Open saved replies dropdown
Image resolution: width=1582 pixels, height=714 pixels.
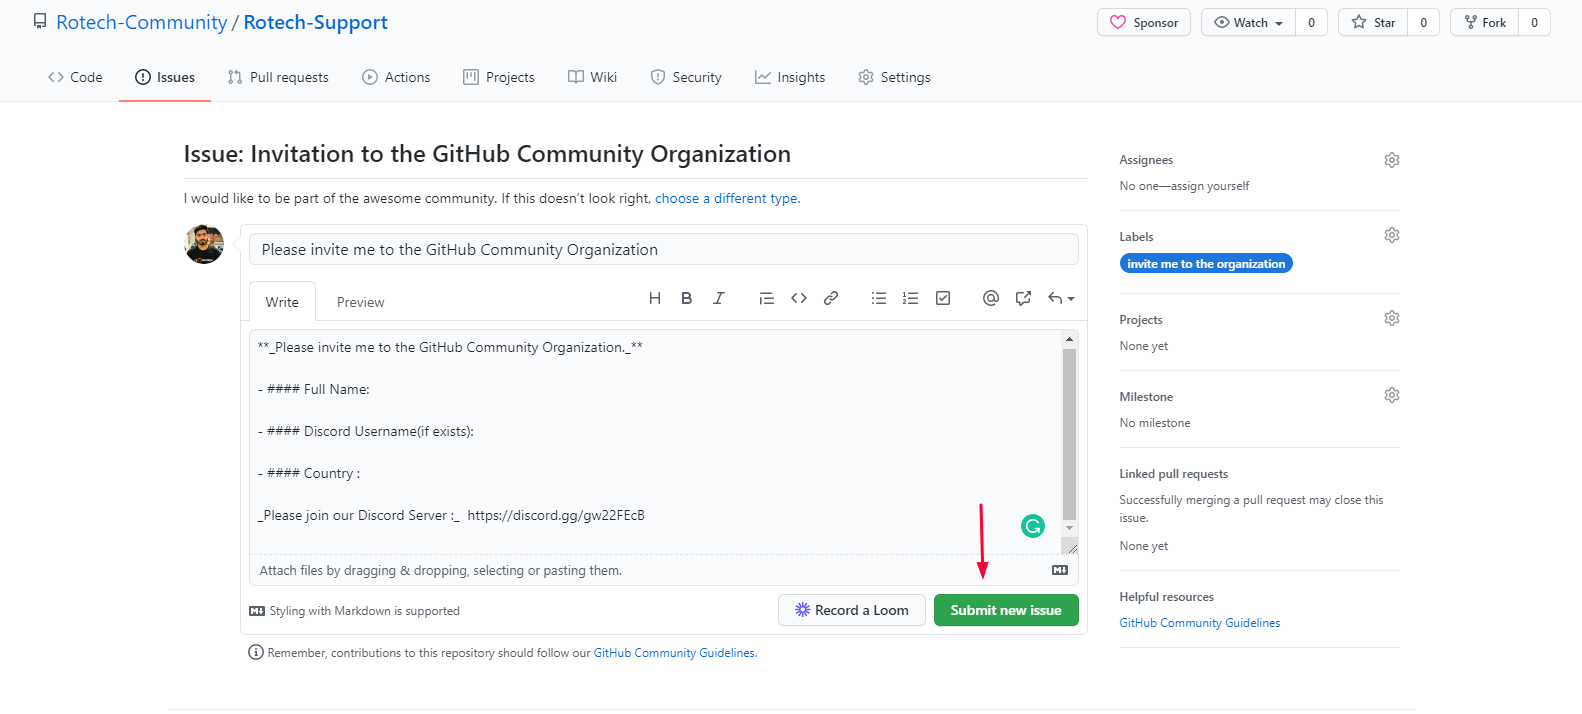pyautogui.click(x=1061, y=298)
